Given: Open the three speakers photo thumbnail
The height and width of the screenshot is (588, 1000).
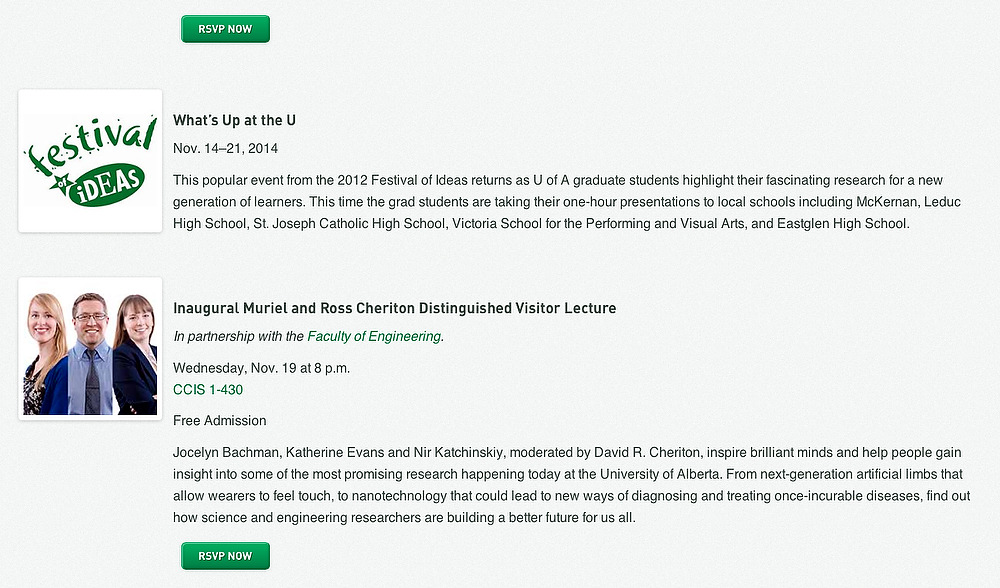Looking at the screenshot, I should pos(90,349).
